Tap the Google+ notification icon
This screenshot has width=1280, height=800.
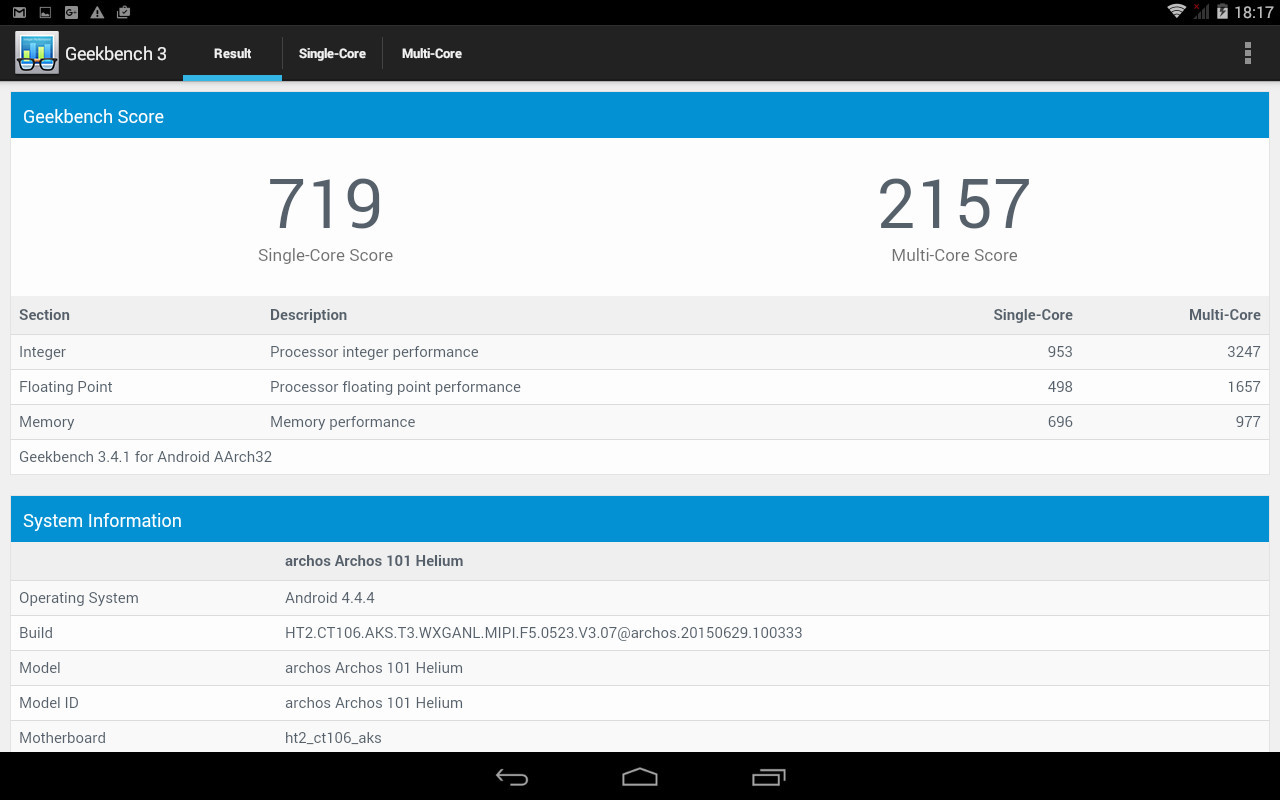(x=71, y=12)
